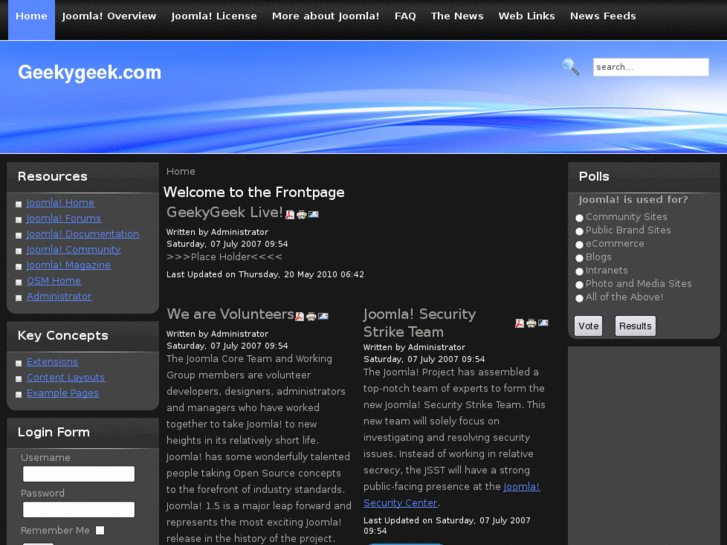Click email icon for Security Strike Team article
This screenshot has width=727, height=545.
coord(543,323)
